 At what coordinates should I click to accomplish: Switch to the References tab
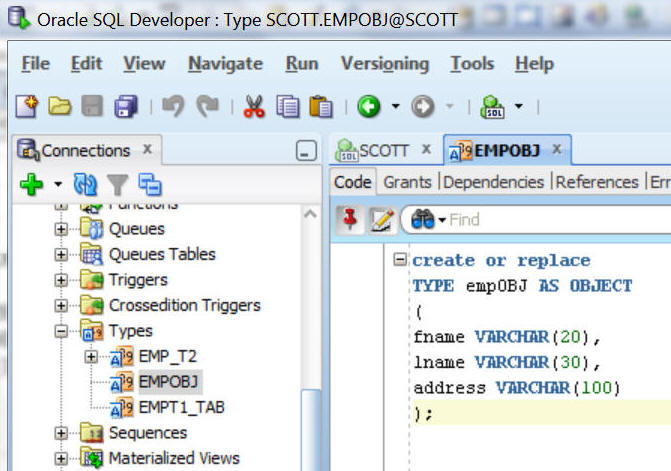tap(597, 182)
